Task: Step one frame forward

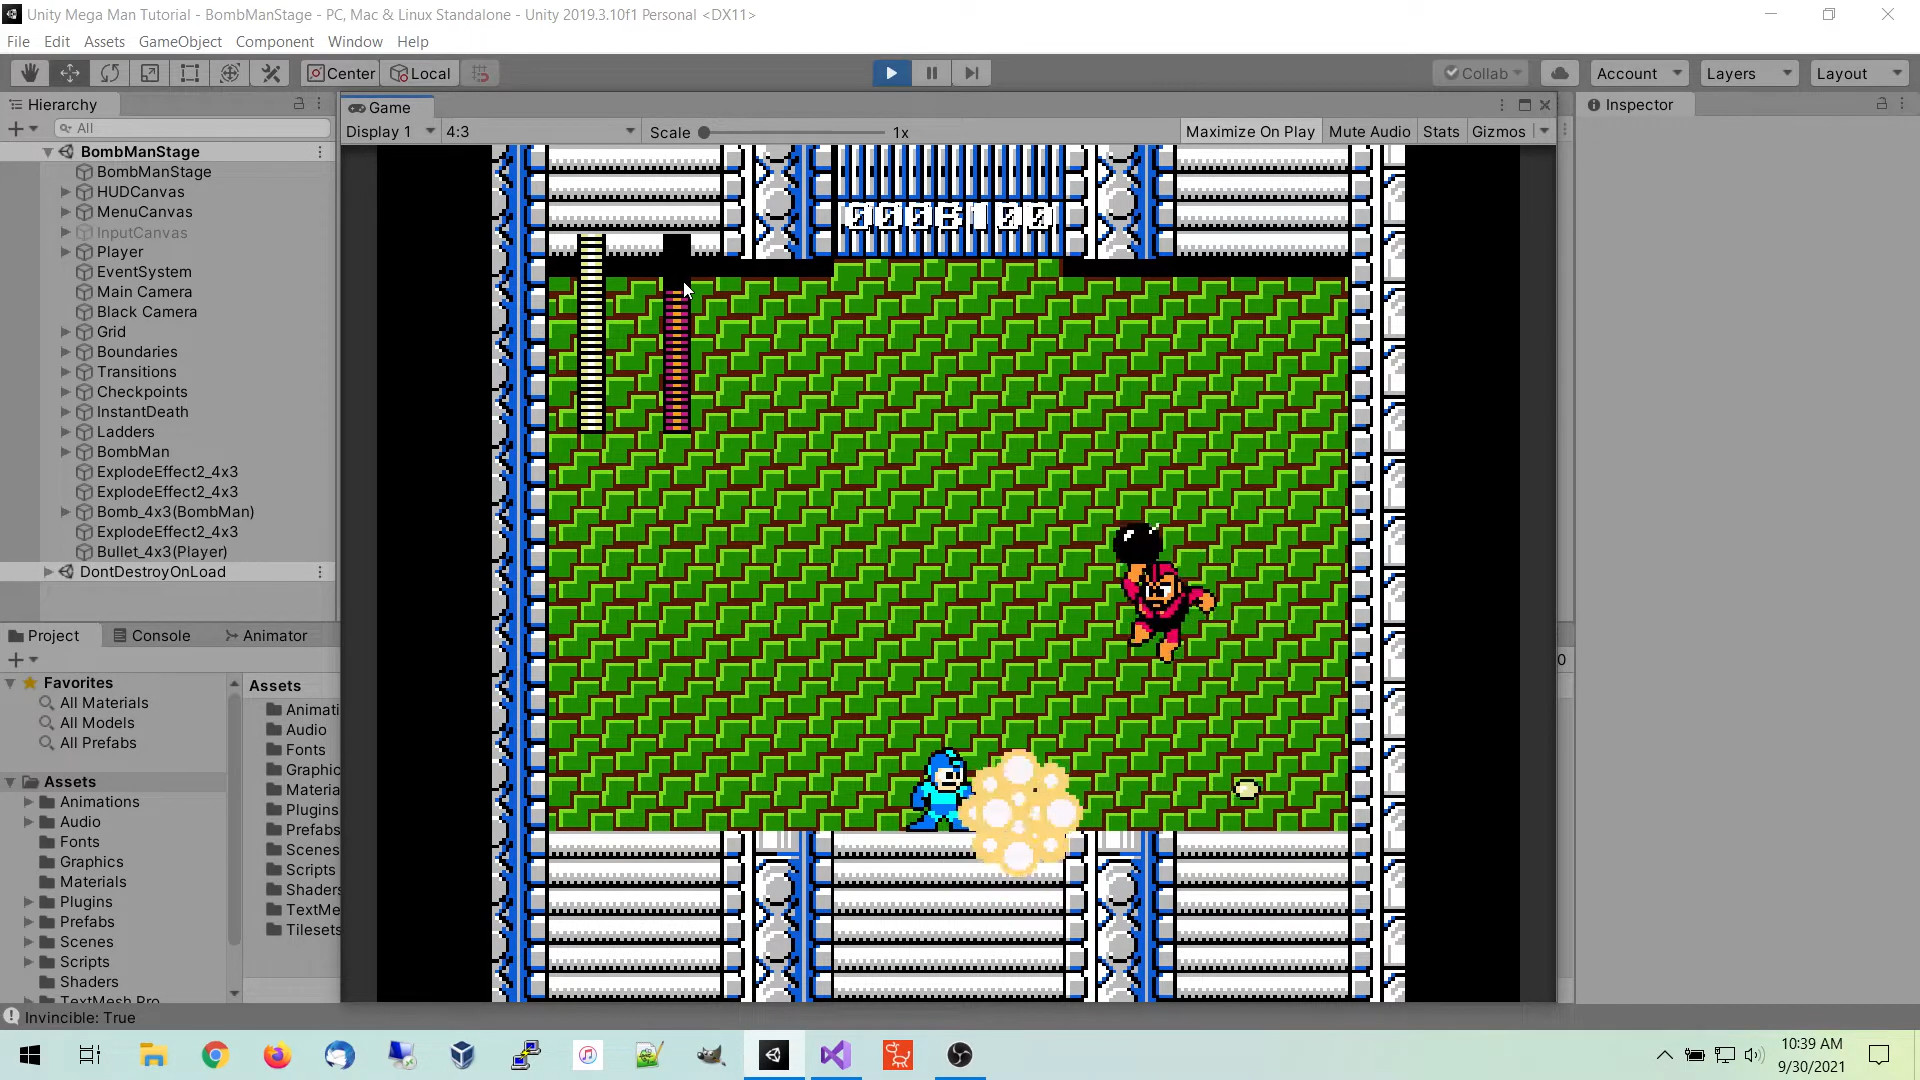Action: click(971, 72)
